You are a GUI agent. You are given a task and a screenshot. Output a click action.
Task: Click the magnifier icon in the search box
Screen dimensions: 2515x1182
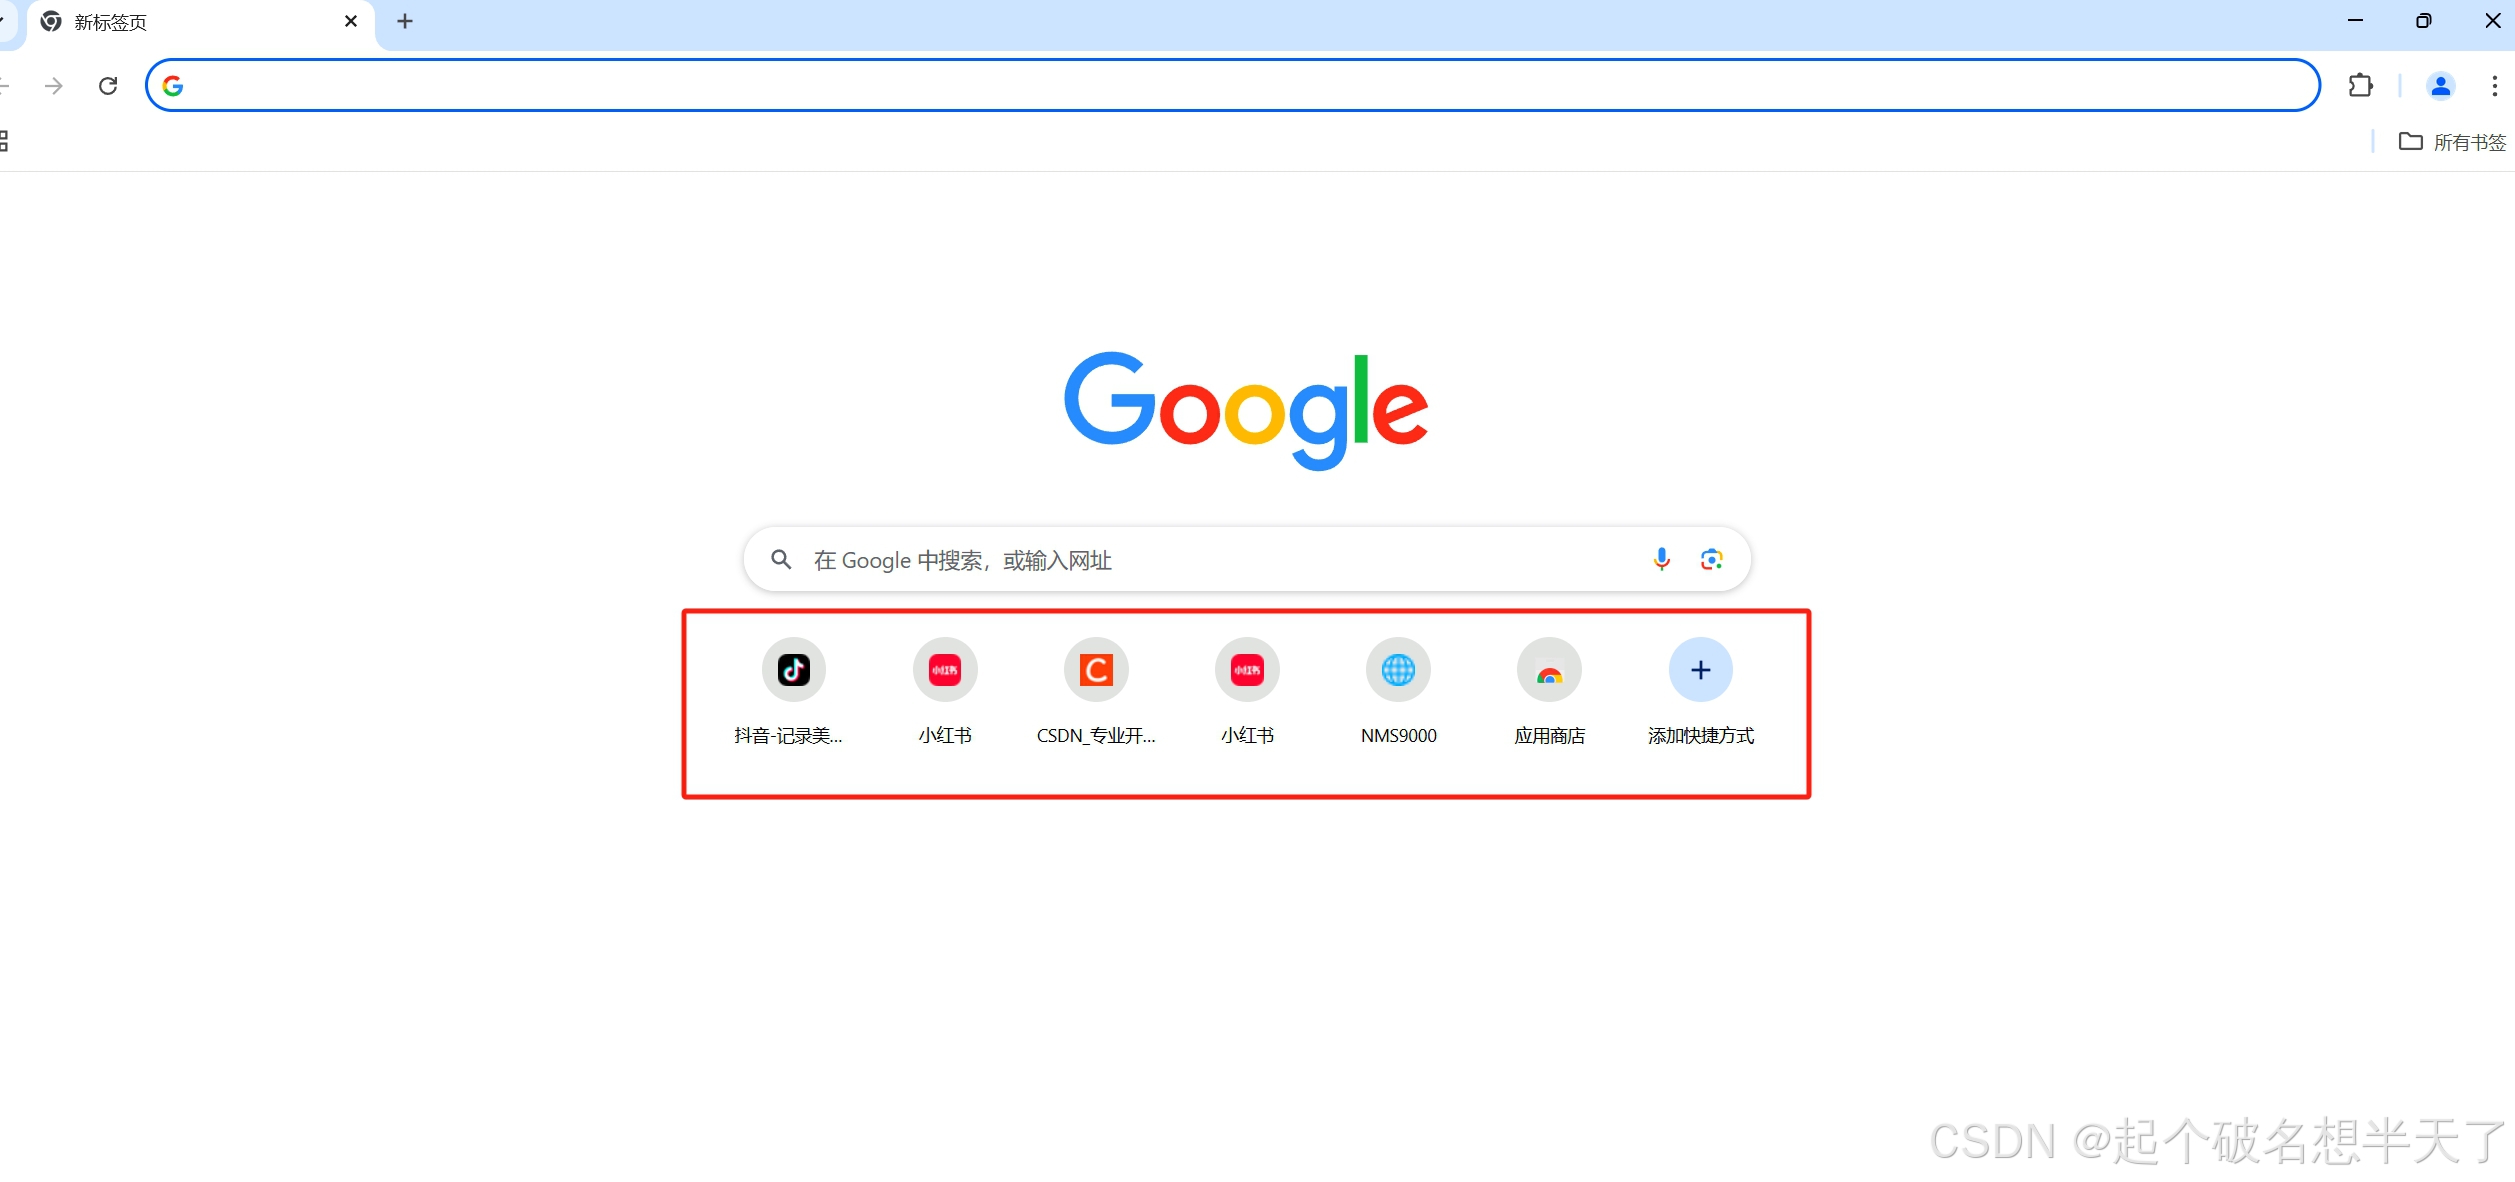781,559
